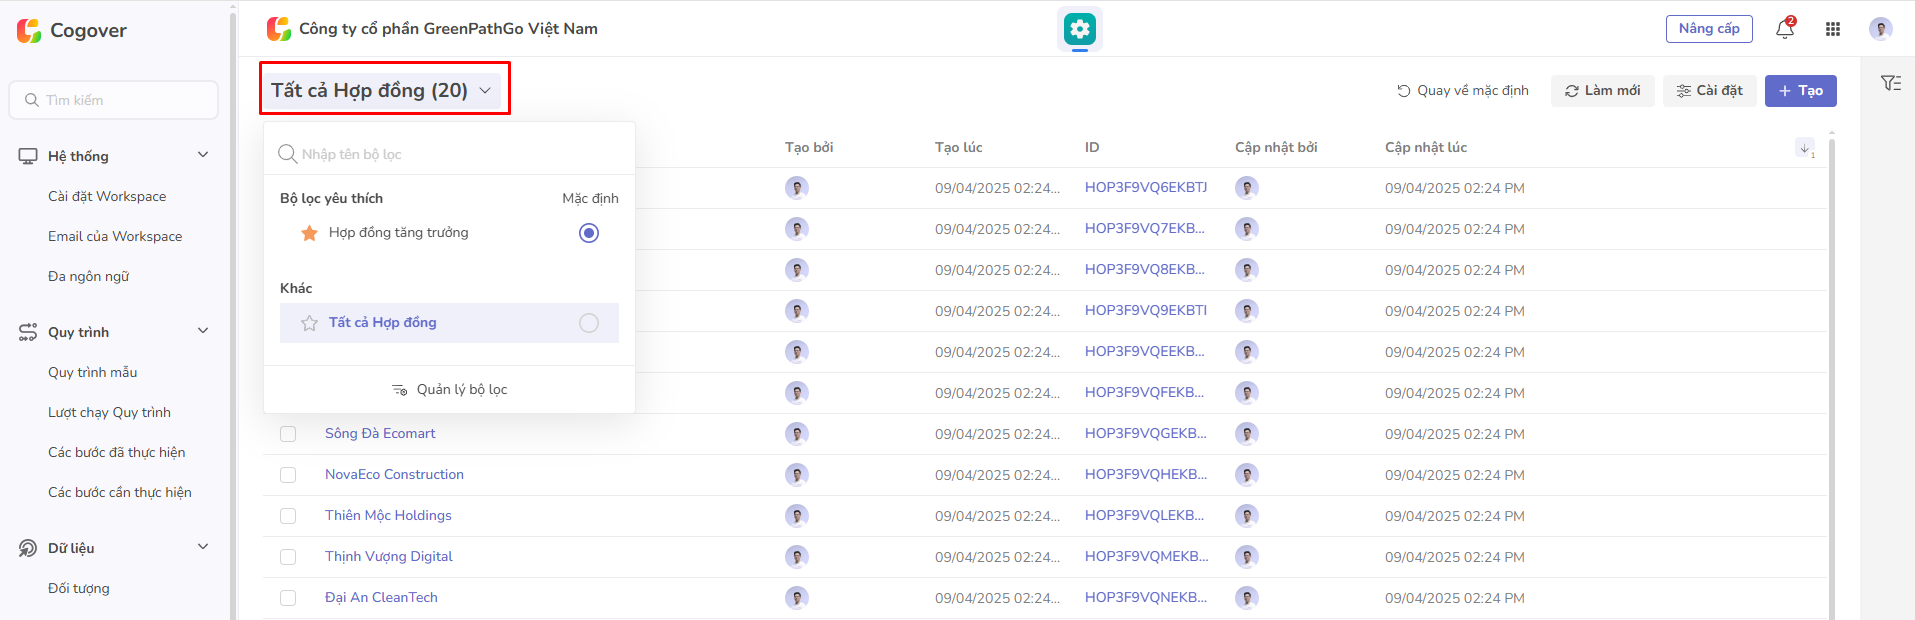Open Đa ngôn ngữ in the sidebar
Screen dimensions: 1915x620
pyautogui.click(x=89, y=276)
